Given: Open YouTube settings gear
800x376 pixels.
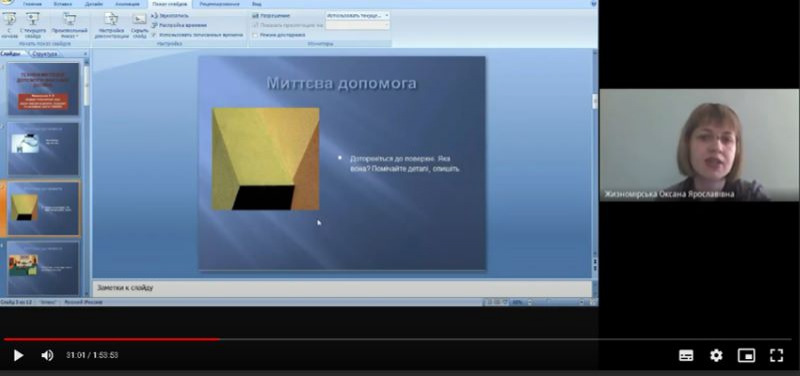Looking at the screenshot, I should [716, 355].
